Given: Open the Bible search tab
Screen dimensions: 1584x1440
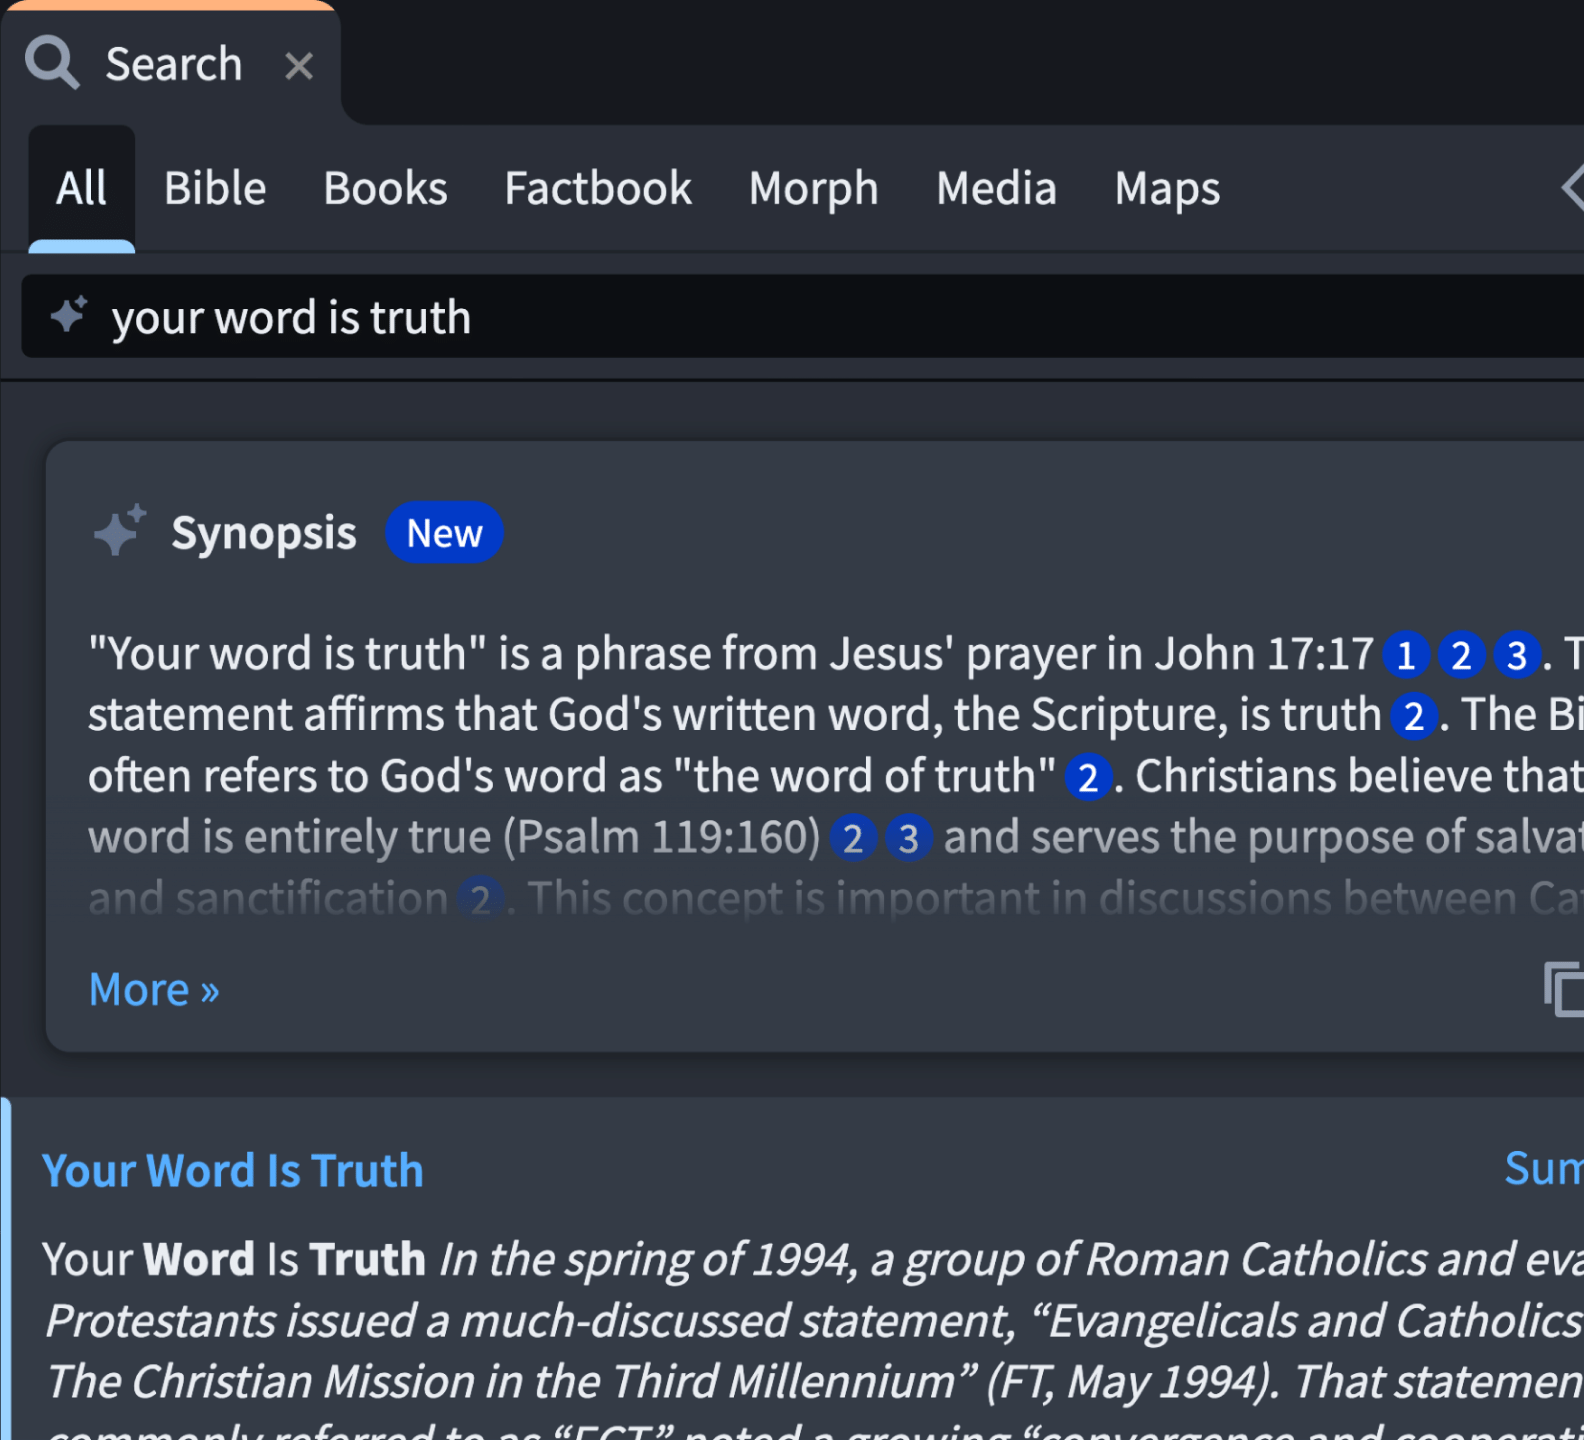Looking at the screenshot, I should point(215,188).
